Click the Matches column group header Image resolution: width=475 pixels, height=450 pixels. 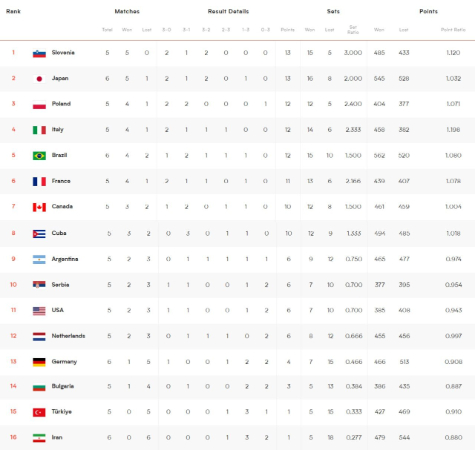point(127,11)
